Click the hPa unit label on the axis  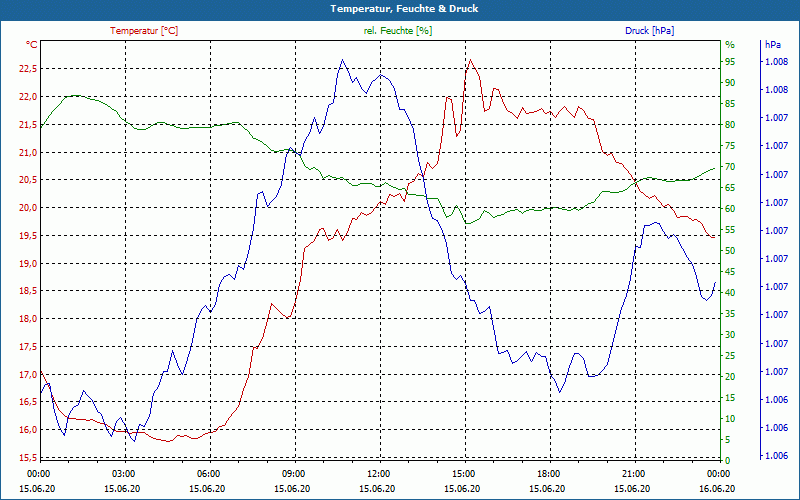[772, 45]
